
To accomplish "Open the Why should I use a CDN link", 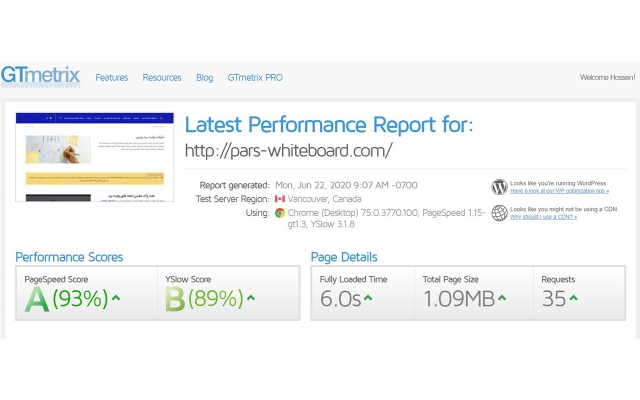I will click(543, 217).
